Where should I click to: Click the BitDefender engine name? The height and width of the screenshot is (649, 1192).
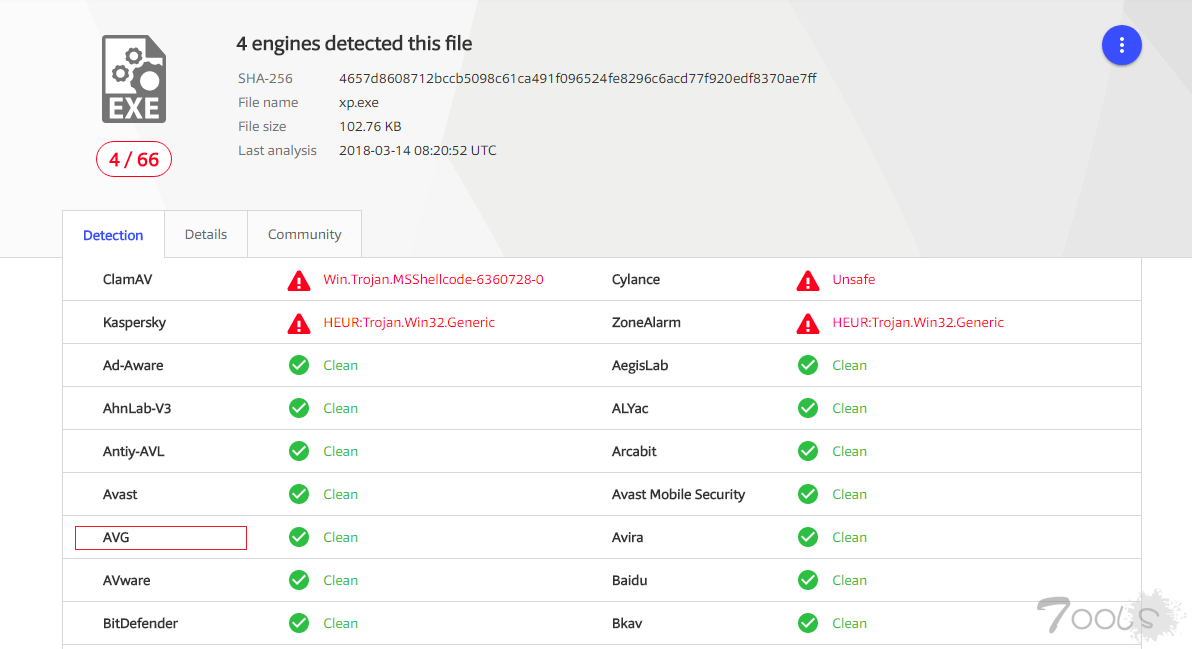(x=141, y=623)
